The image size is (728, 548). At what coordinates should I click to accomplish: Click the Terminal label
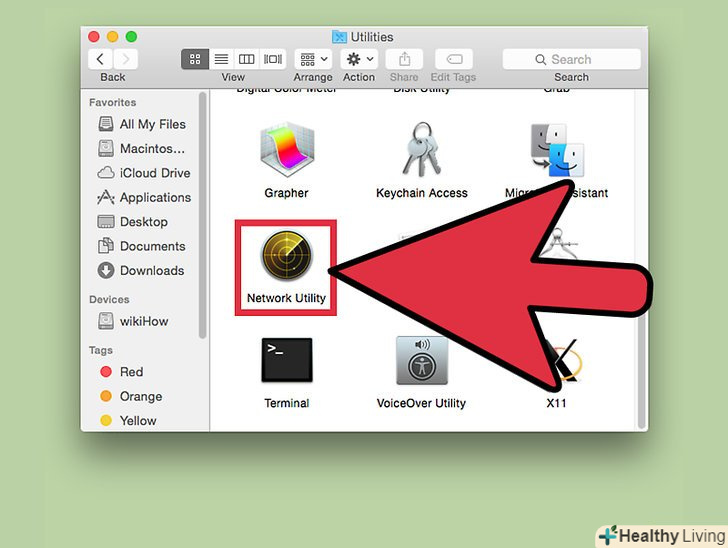[x=286, y=403]
